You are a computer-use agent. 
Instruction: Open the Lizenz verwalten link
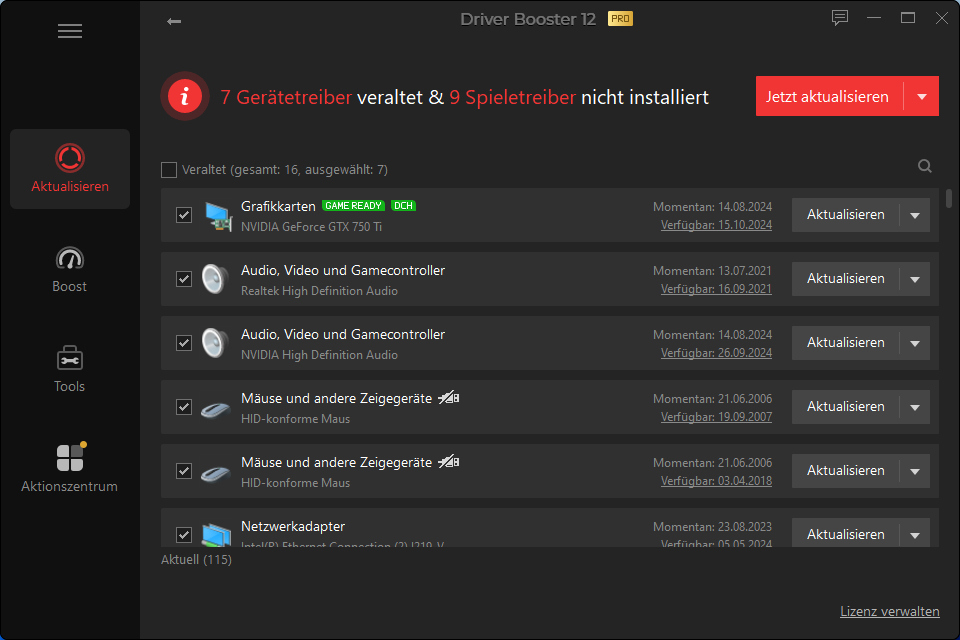890,611
